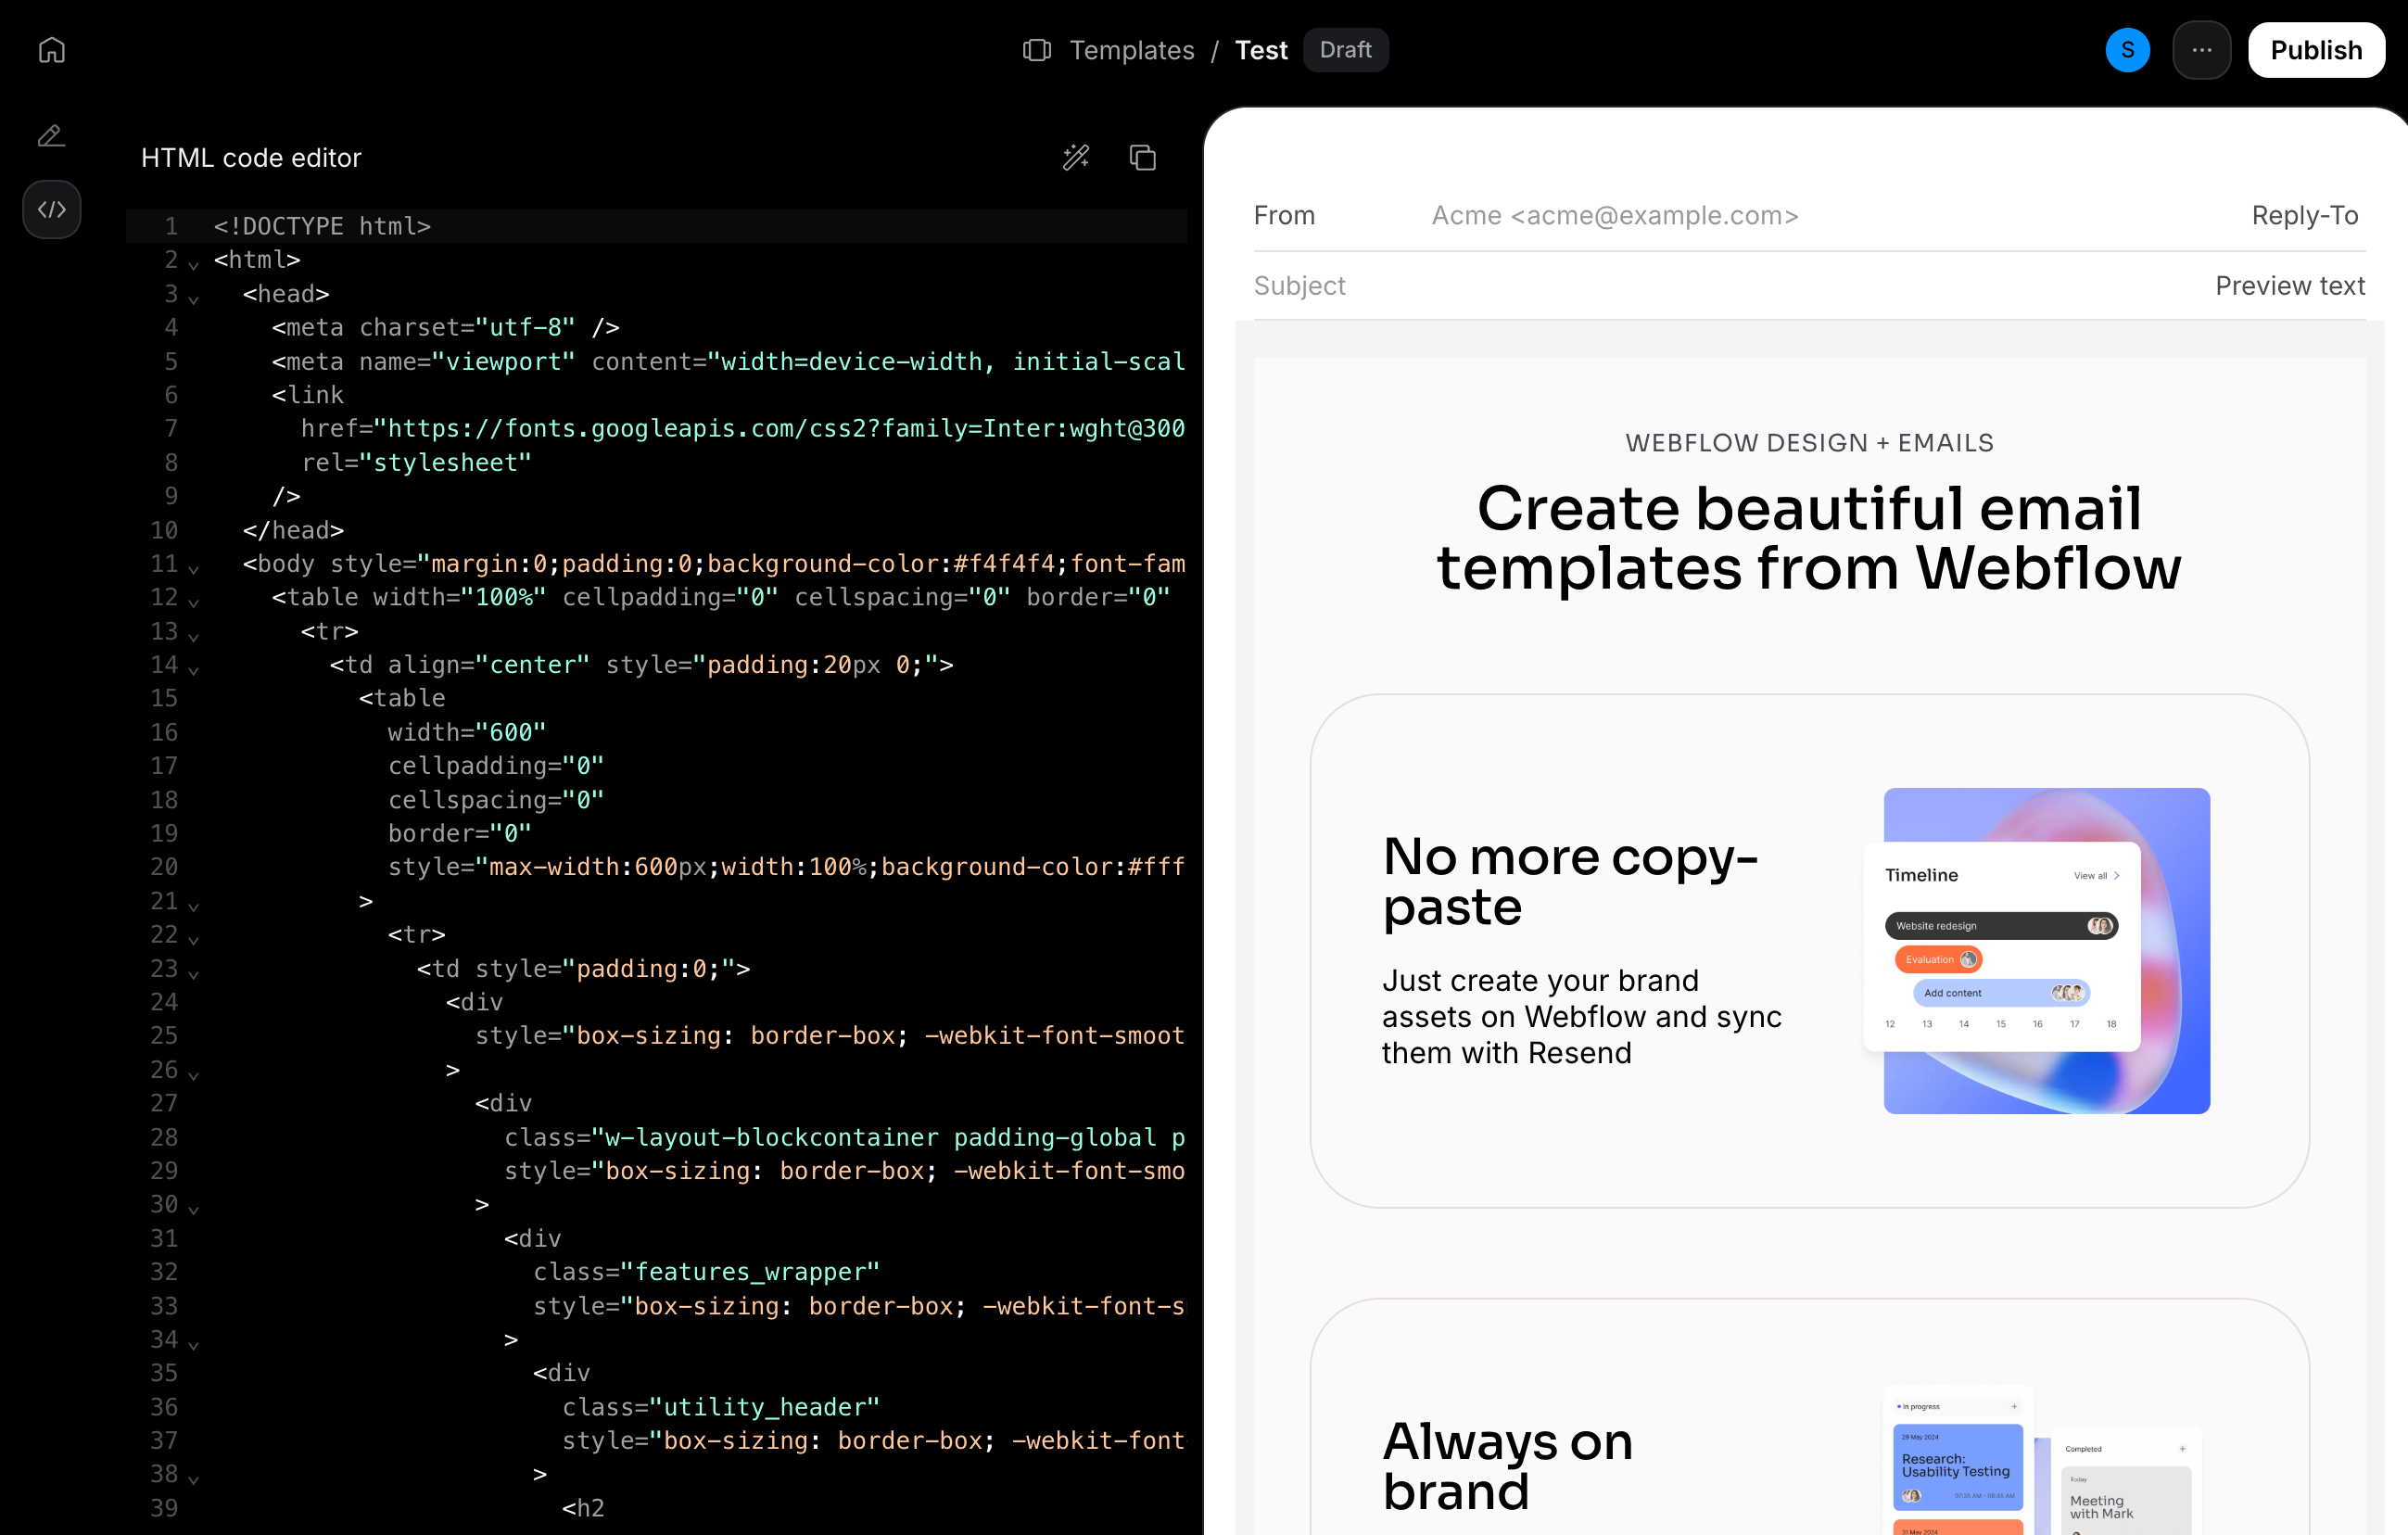The width and height of the screenshot is (2408, 1535).
Task: Open the Templates breadcrumb link
Action: click(x=1132, y=50)
